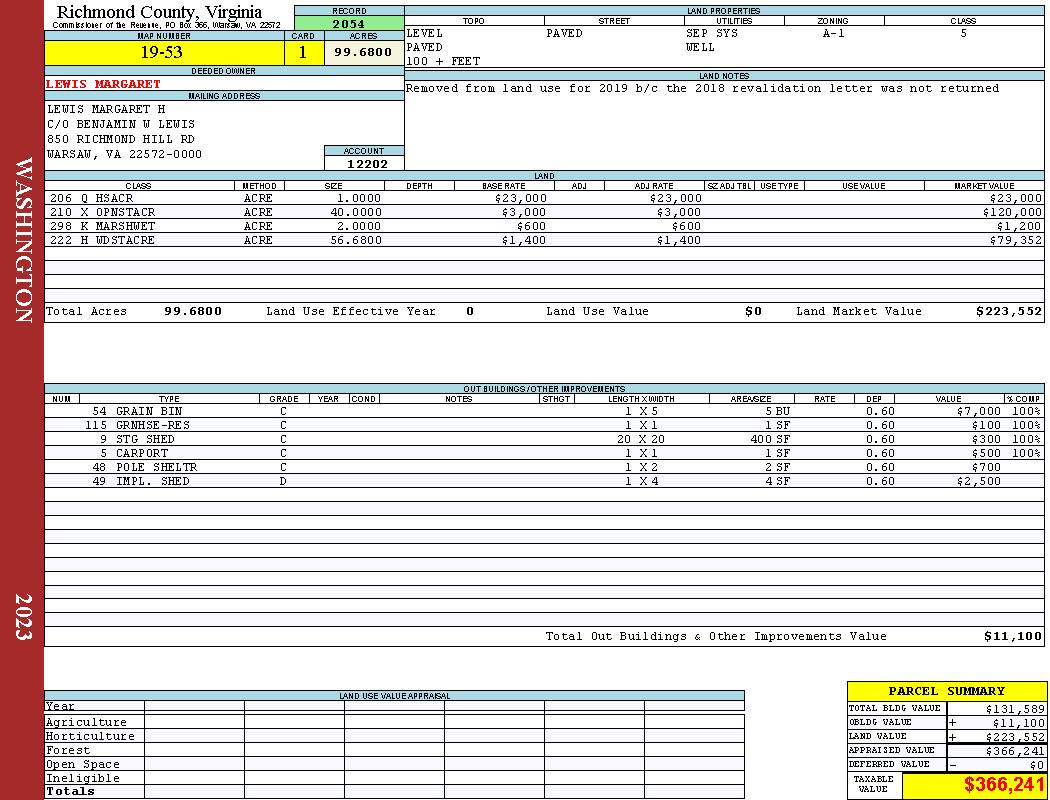Screen dimensions: 1050x800
Task: Click storage shed dimensions 20 X 20
Action: click(x=642, y=439)
